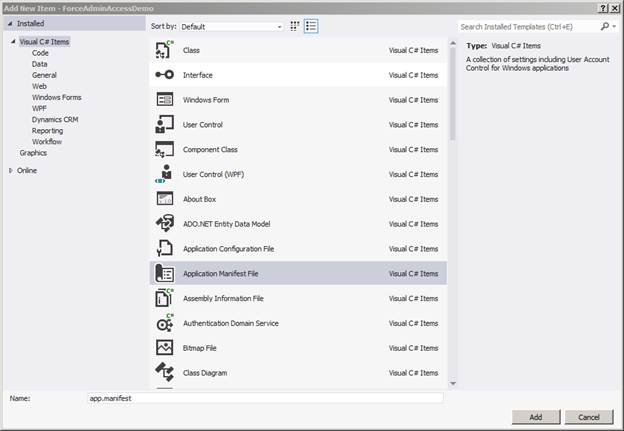Pick the Class Diagram template icon
The width and height of the screenshot is (624, 431).
[x=165, y=373]
